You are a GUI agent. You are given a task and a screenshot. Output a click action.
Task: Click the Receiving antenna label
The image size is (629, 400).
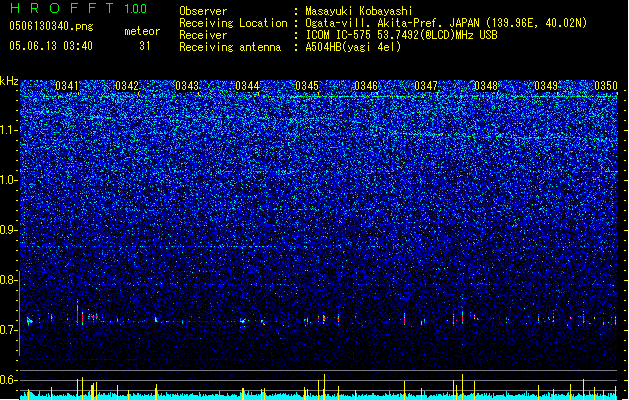point(230,47)
